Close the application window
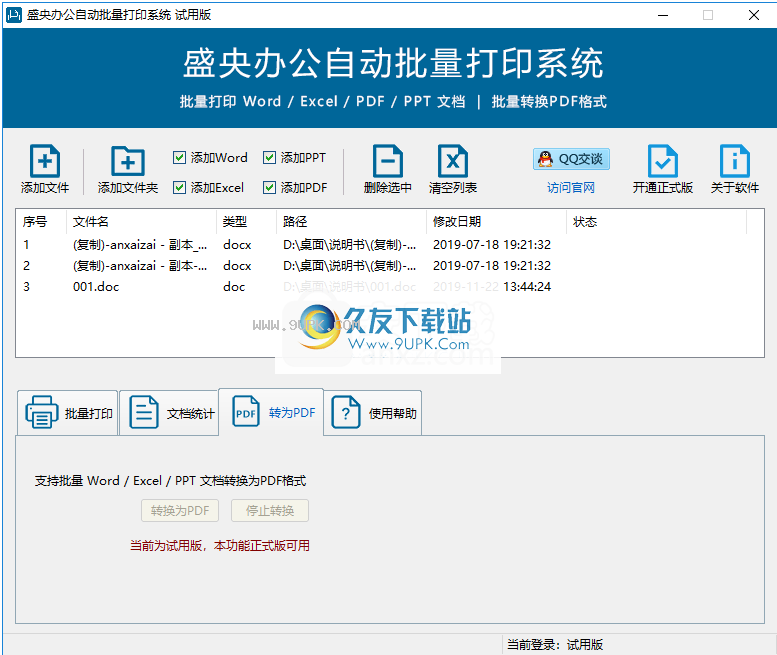 pos(754,15)
